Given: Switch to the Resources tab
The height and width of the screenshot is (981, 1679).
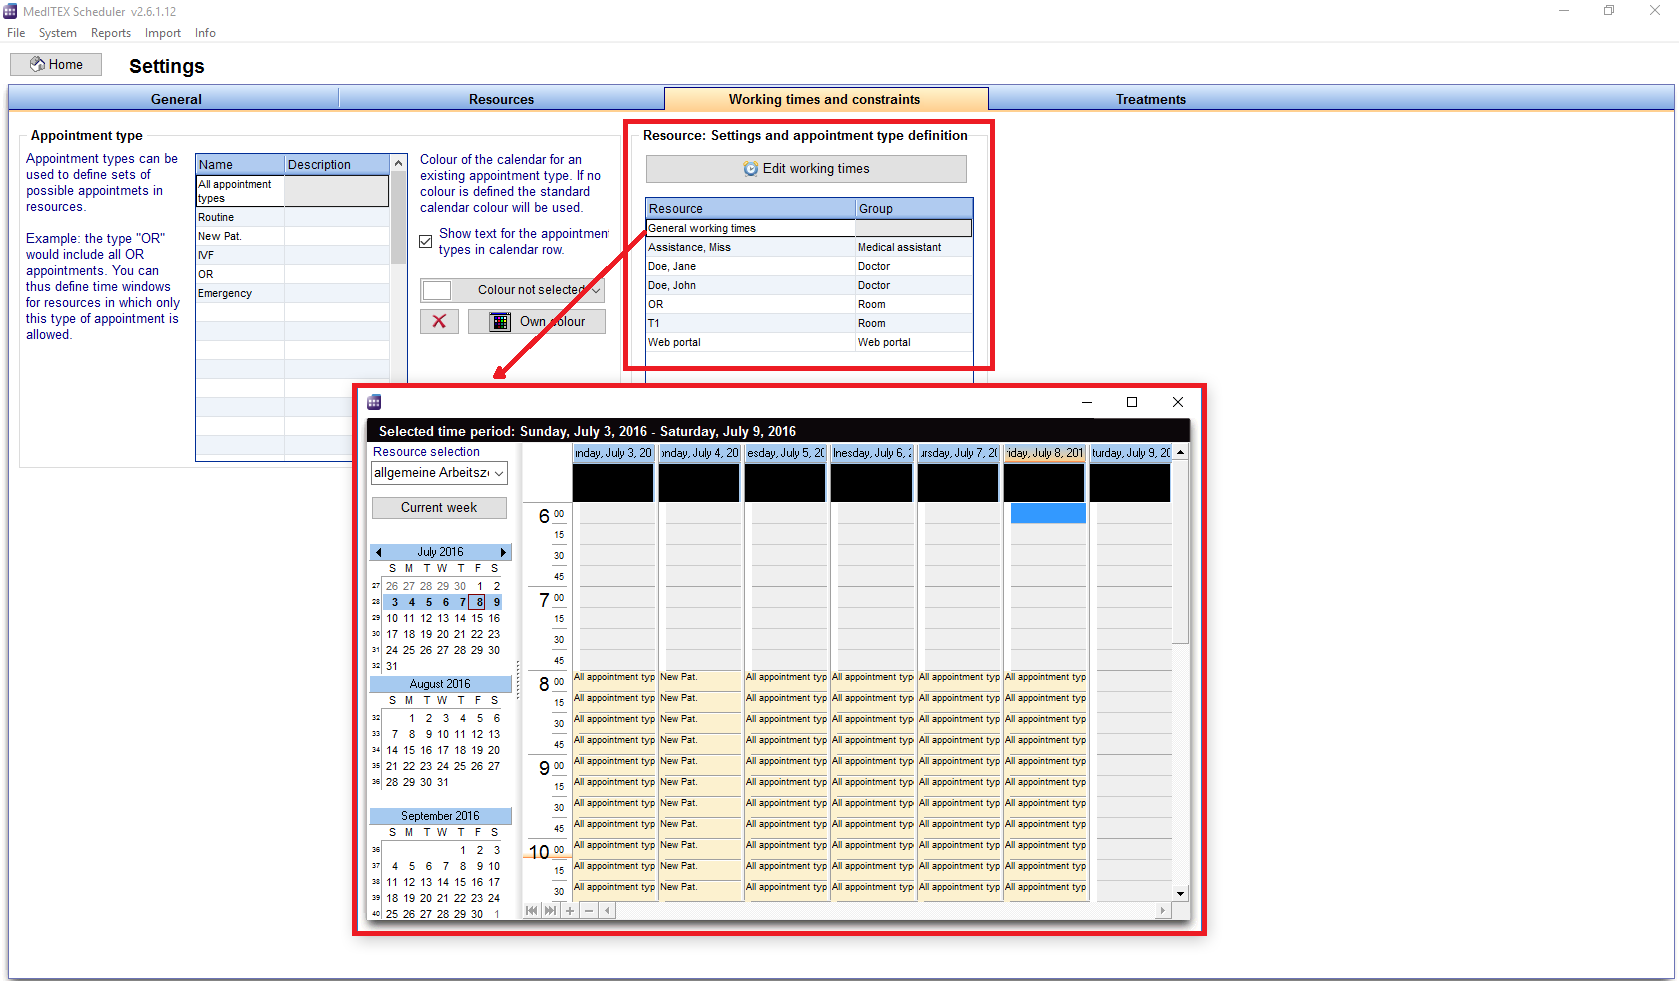Looking at the screenshot, I should tap(501, 99).
